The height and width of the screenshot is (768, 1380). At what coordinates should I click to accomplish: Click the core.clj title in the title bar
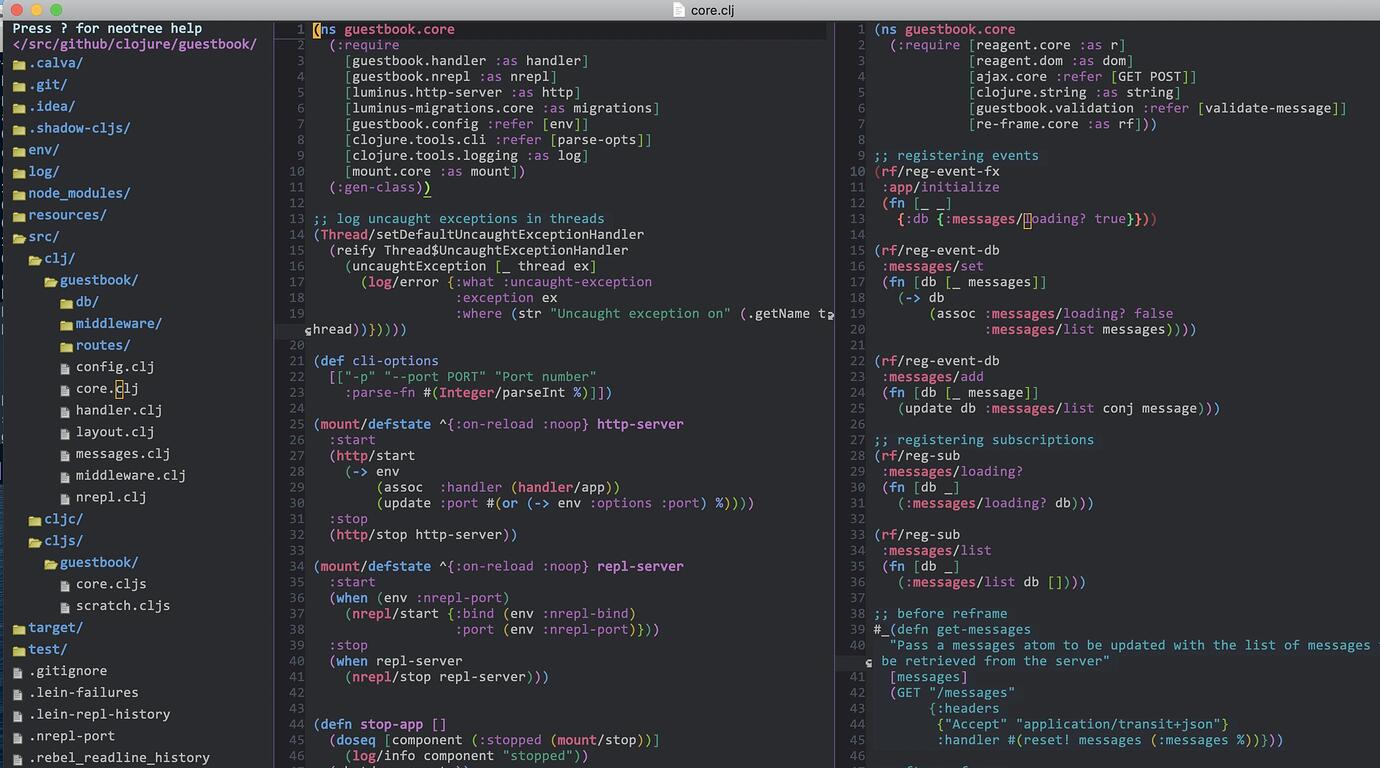click(712, 9)
